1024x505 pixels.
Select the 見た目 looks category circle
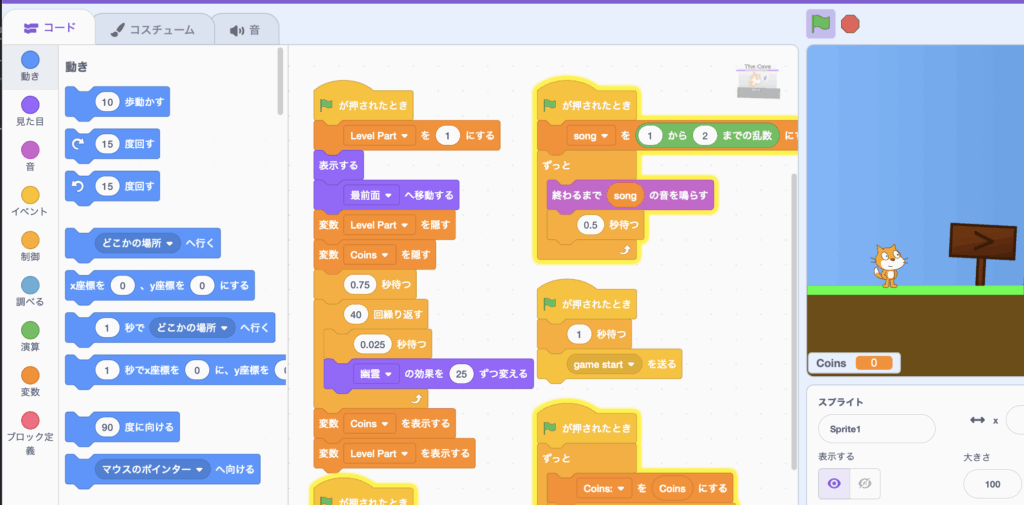30,105
